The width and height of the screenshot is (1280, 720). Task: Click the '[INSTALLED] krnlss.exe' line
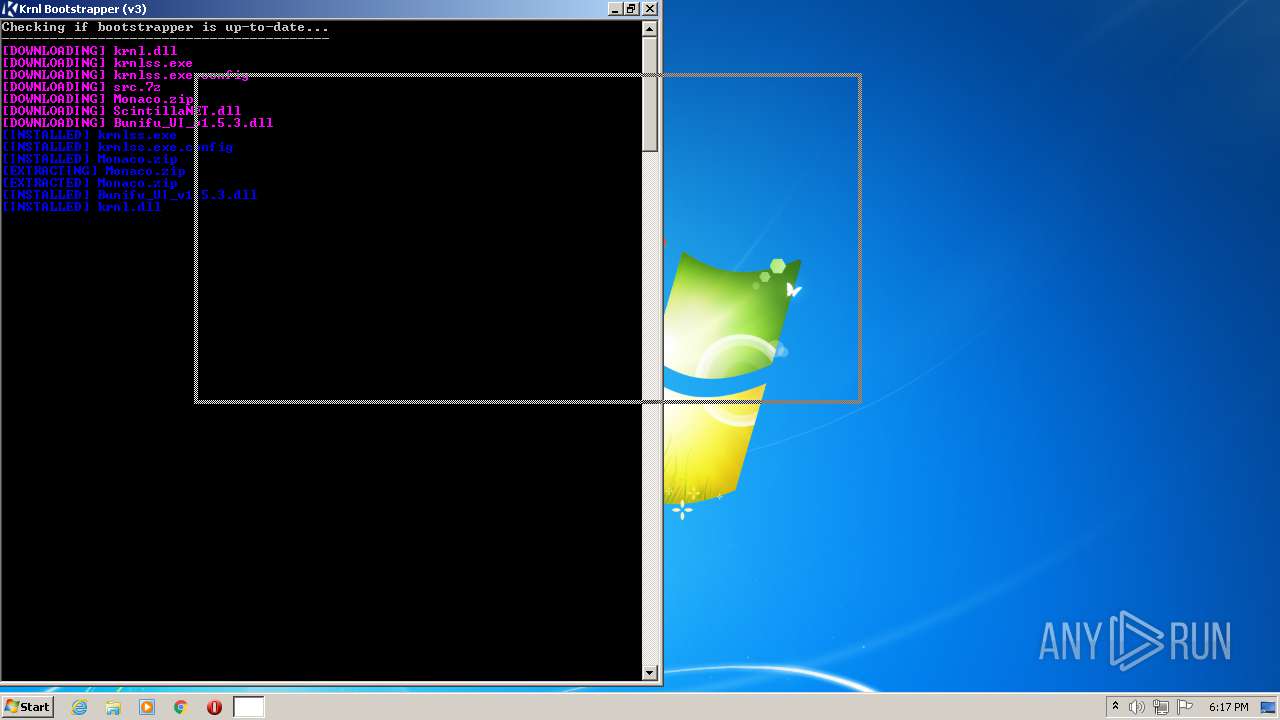point(90,135)
